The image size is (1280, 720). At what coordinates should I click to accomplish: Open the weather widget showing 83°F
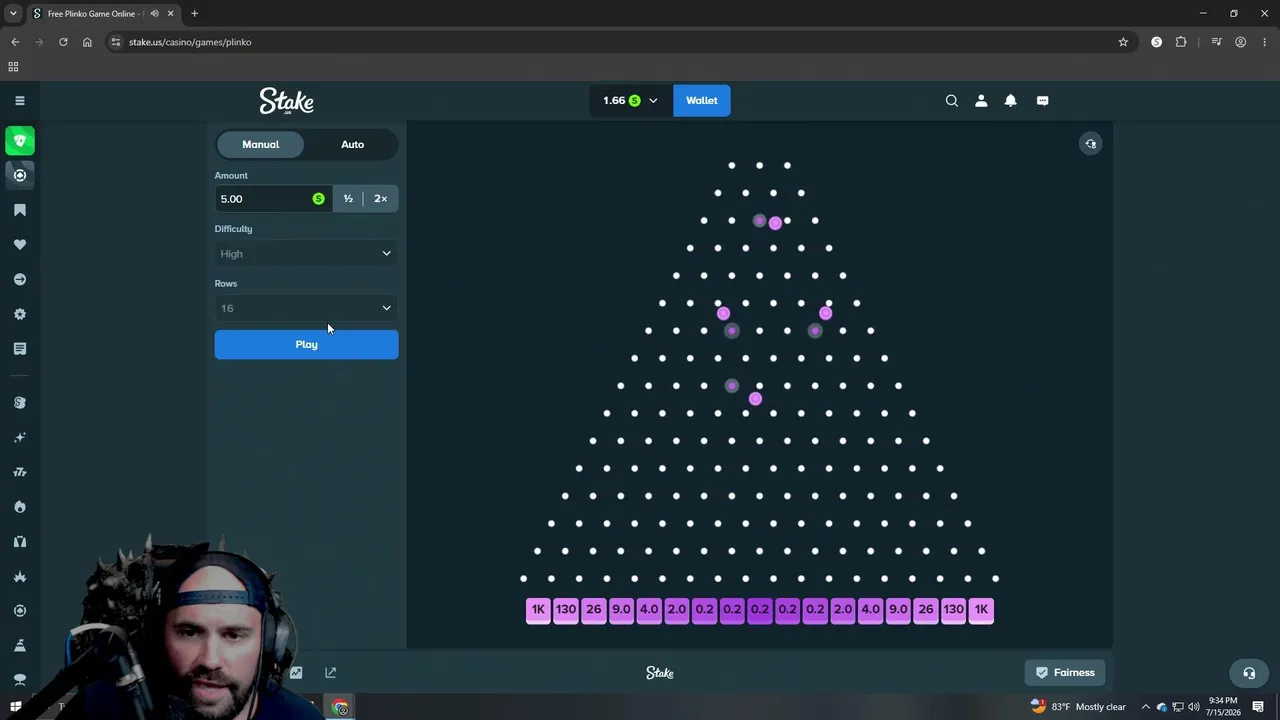coord(1077,707)
